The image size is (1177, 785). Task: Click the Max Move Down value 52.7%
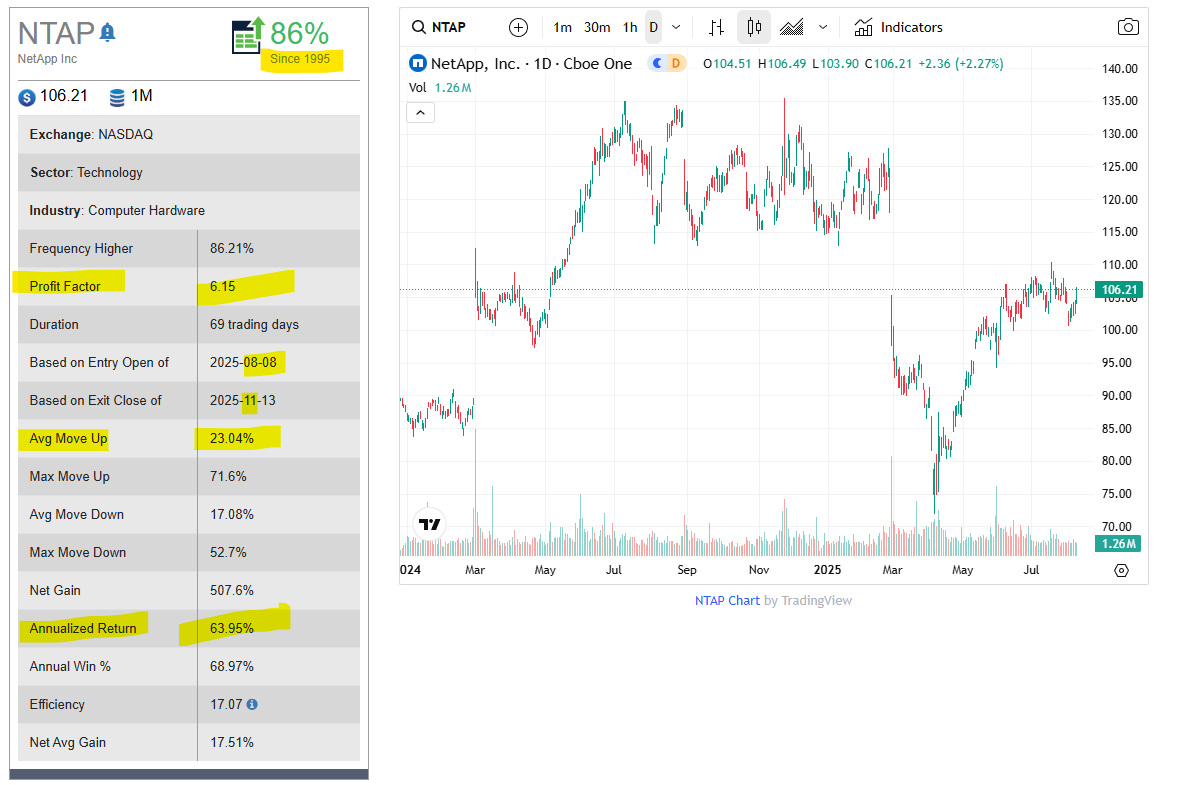(228, 552)
